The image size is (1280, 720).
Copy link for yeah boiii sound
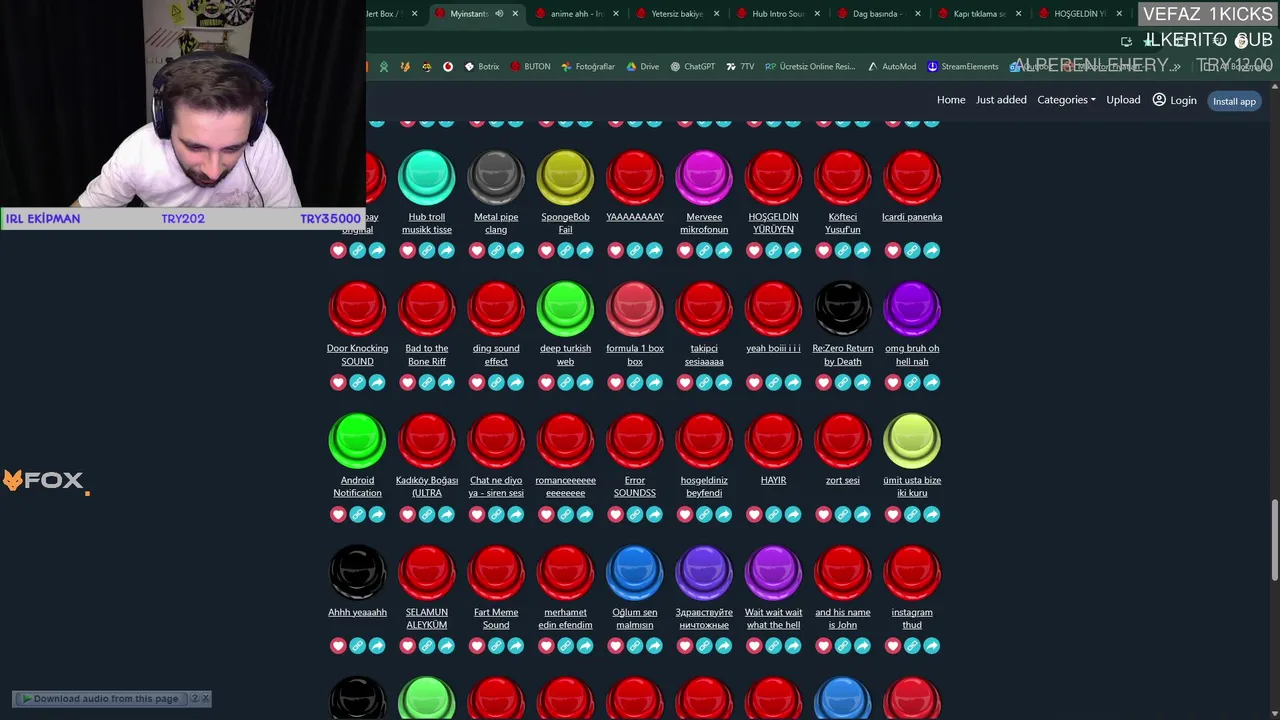(774, 383)
